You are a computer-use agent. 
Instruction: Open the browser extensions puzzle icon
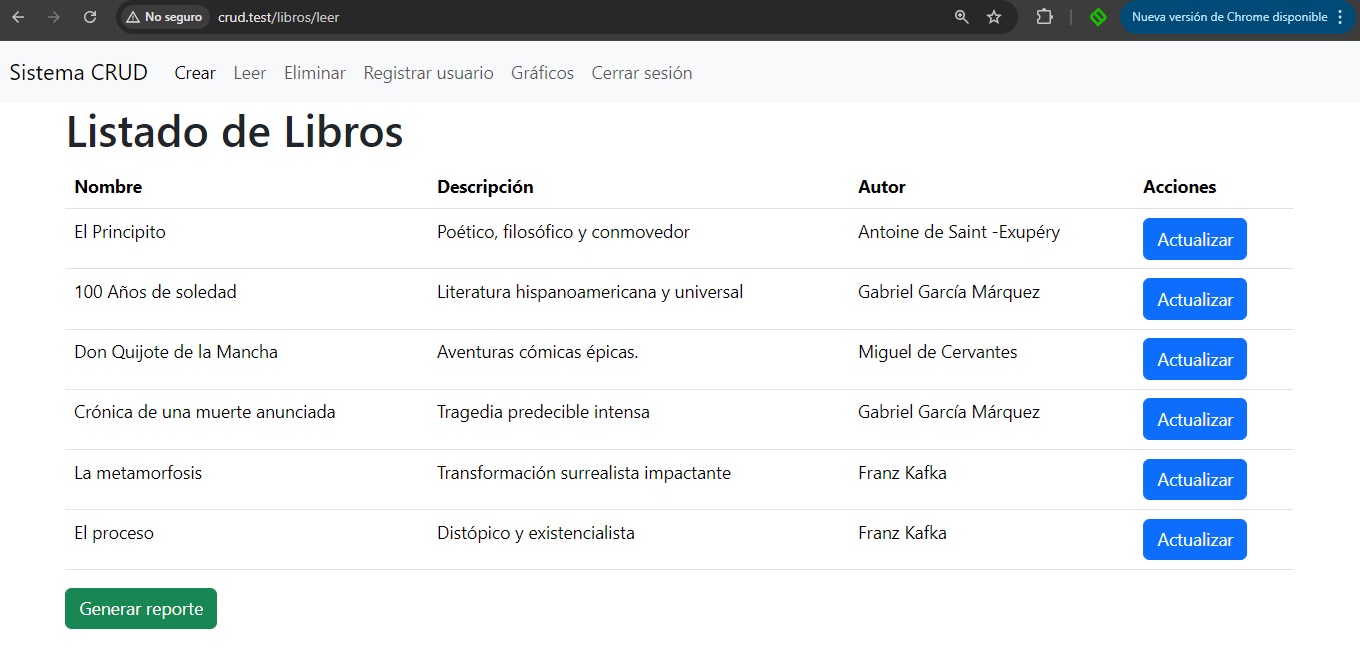pyautogui.click(x=1043, y=17)
